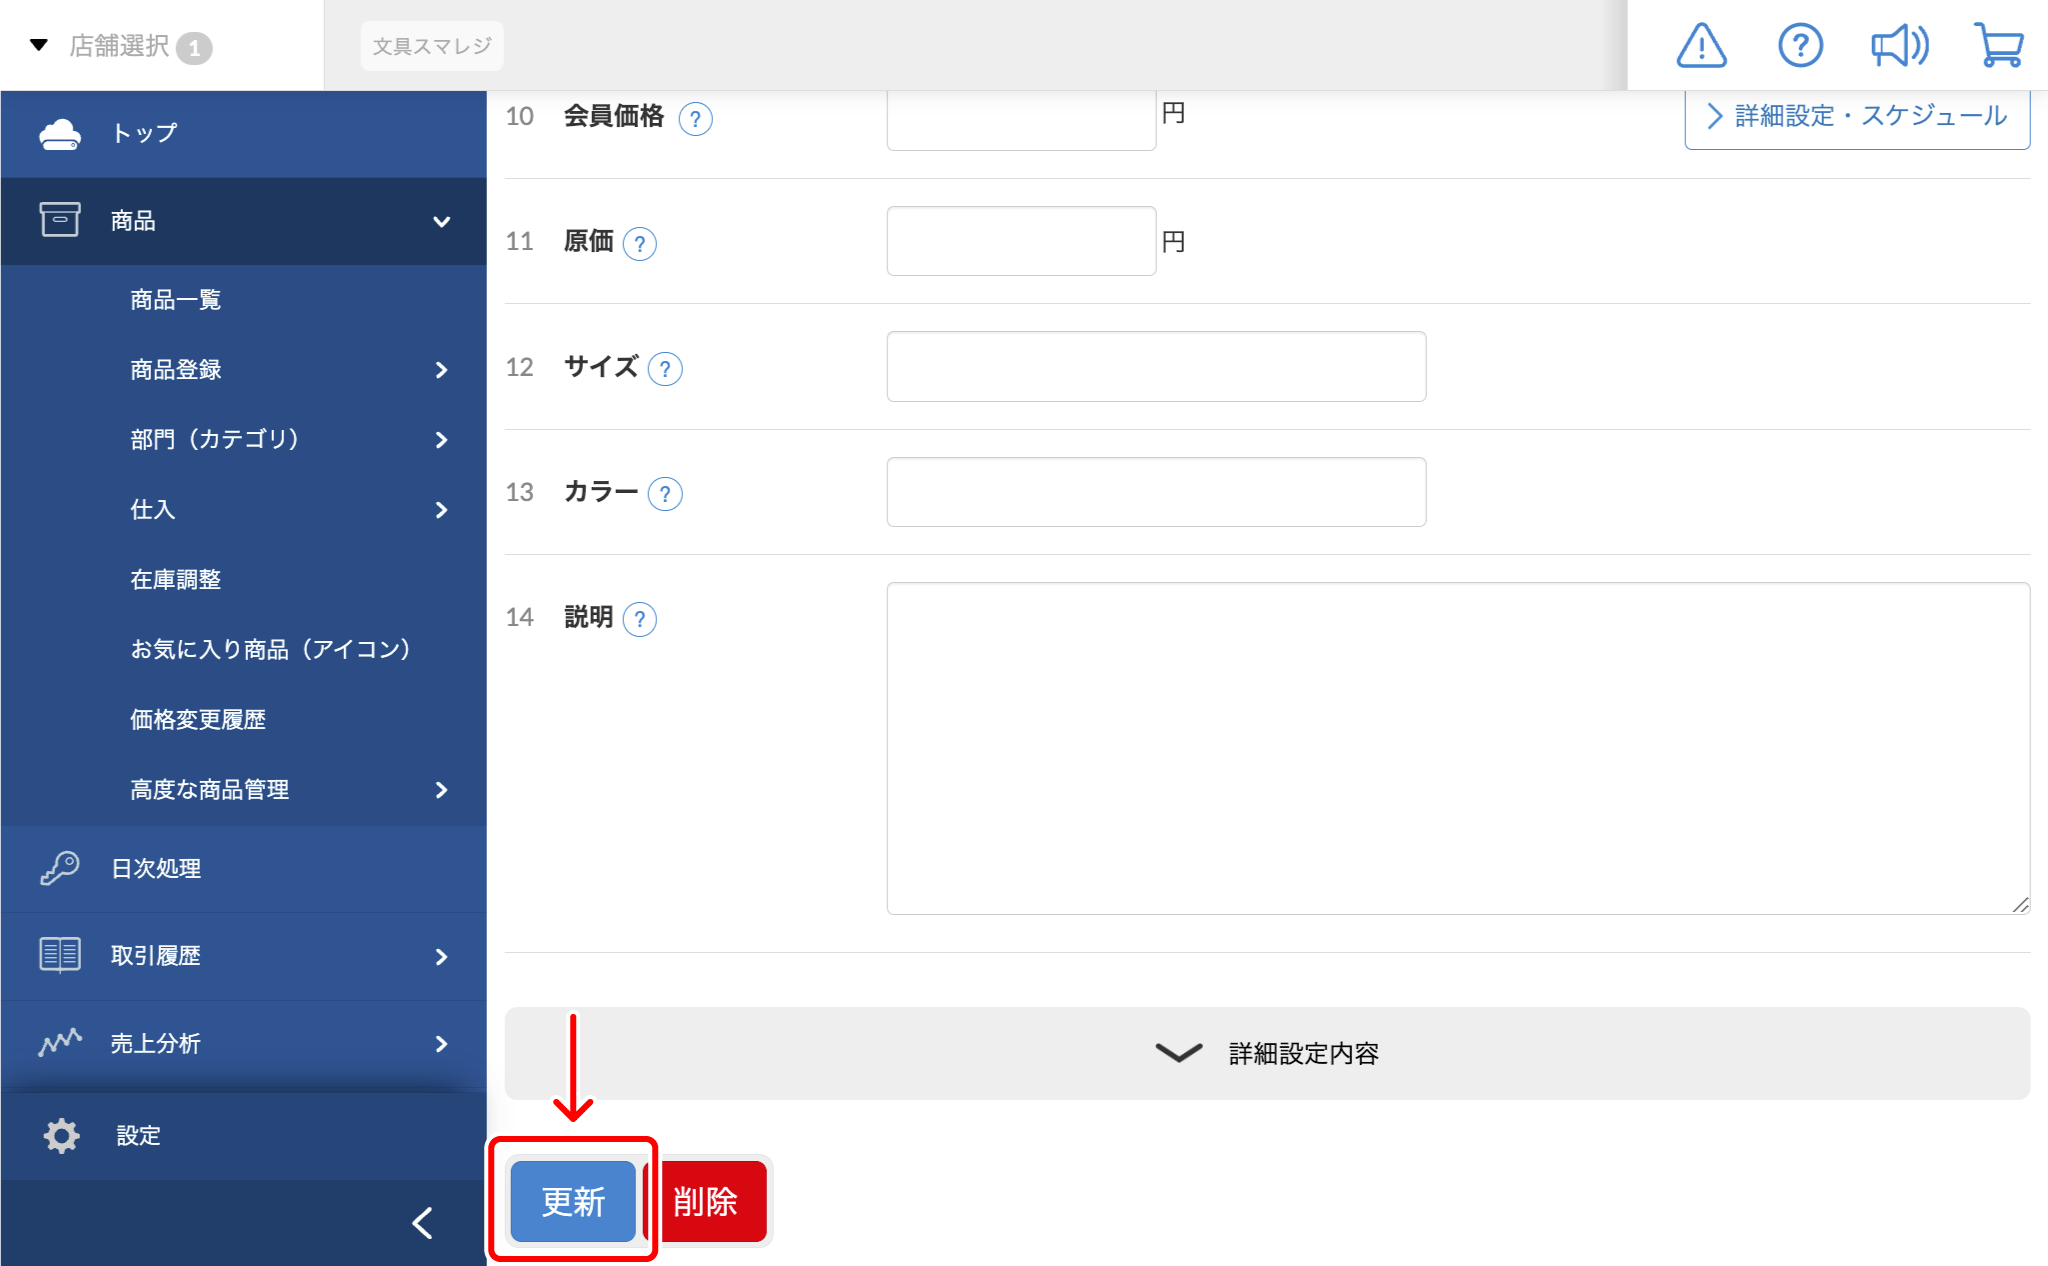Expand the 部門（カテゴリ） submenu arrow
2048x1266 pixels.
click(x=441, y=440)
